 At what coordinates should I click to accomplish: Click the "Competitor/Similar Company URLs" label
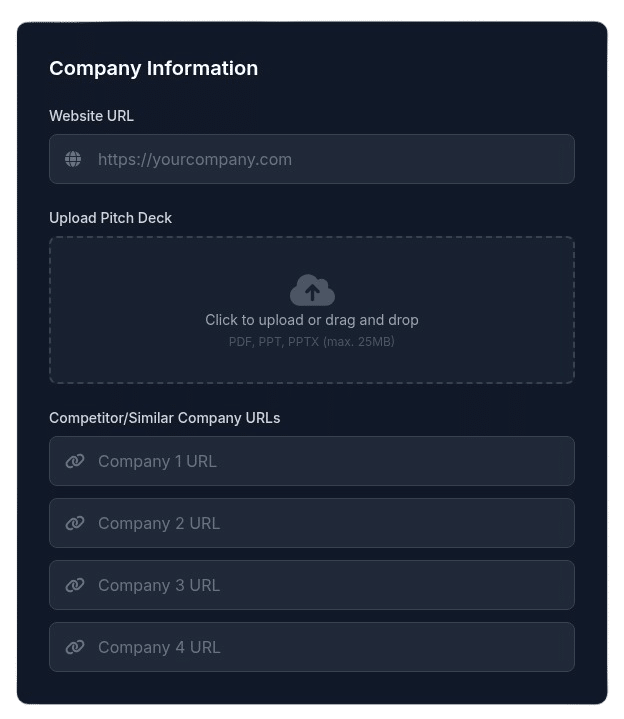[x=164, y=418]
